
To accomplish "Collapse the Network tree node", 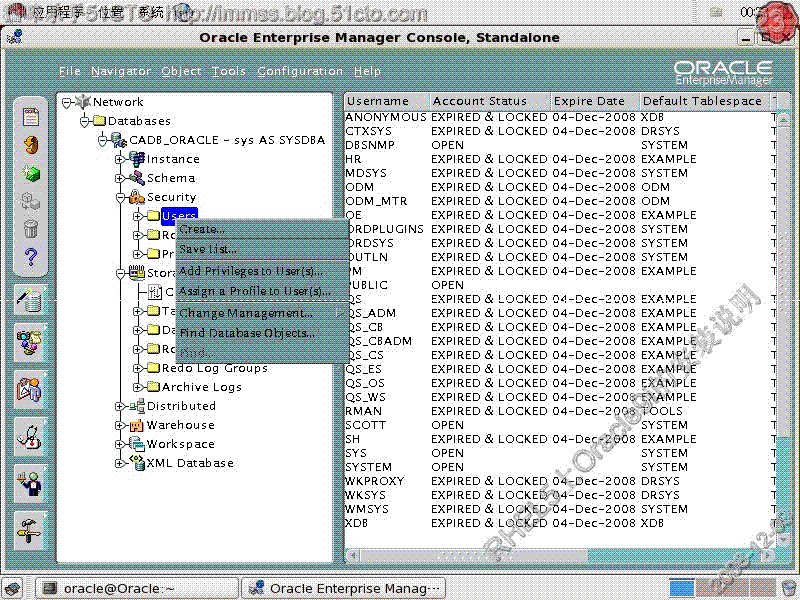I will tap(67, 103).
